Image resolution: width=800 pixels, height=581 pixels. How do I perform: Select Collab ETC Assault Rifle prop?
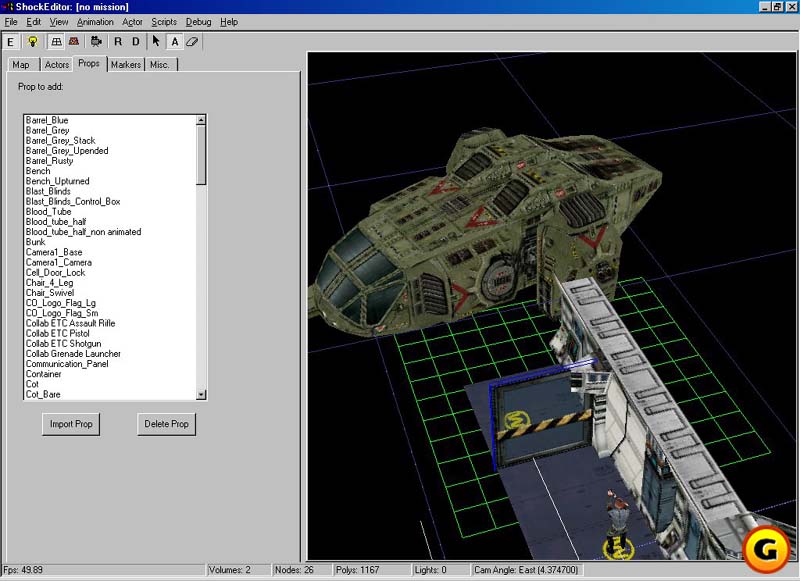point(70,323)
